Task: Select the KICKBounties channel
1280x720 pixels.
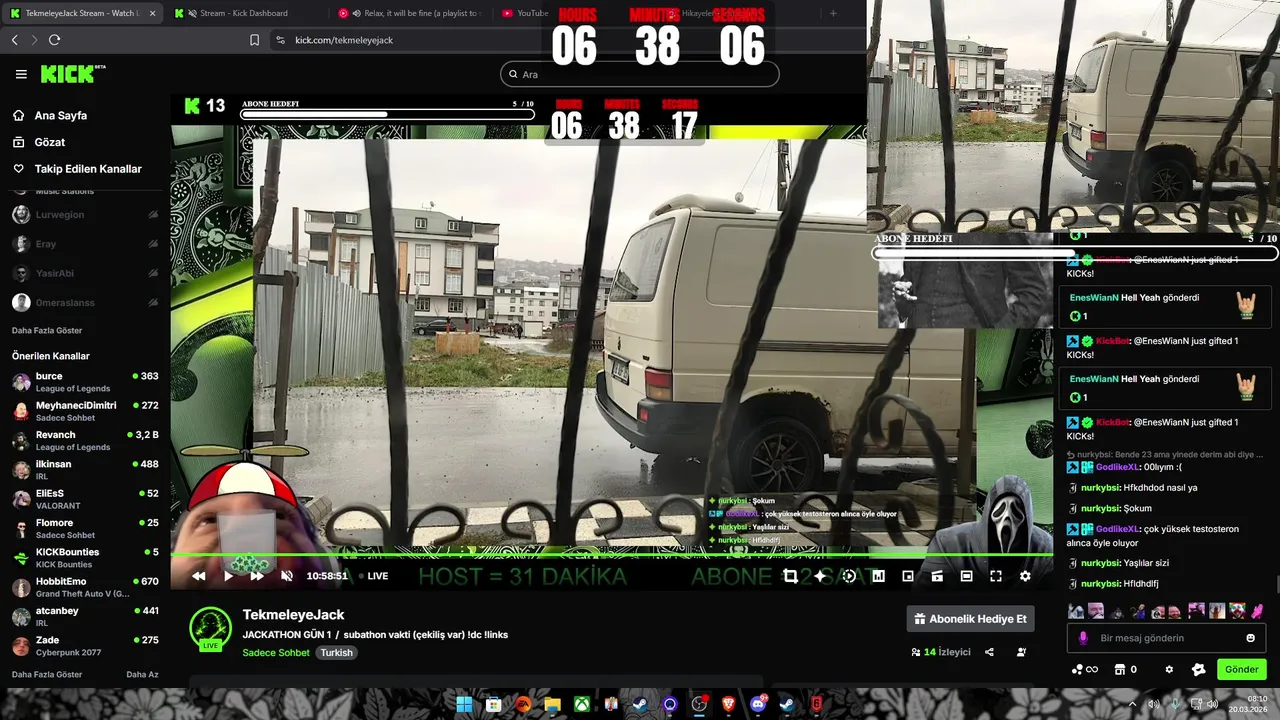Action: [x=85, y=558]
